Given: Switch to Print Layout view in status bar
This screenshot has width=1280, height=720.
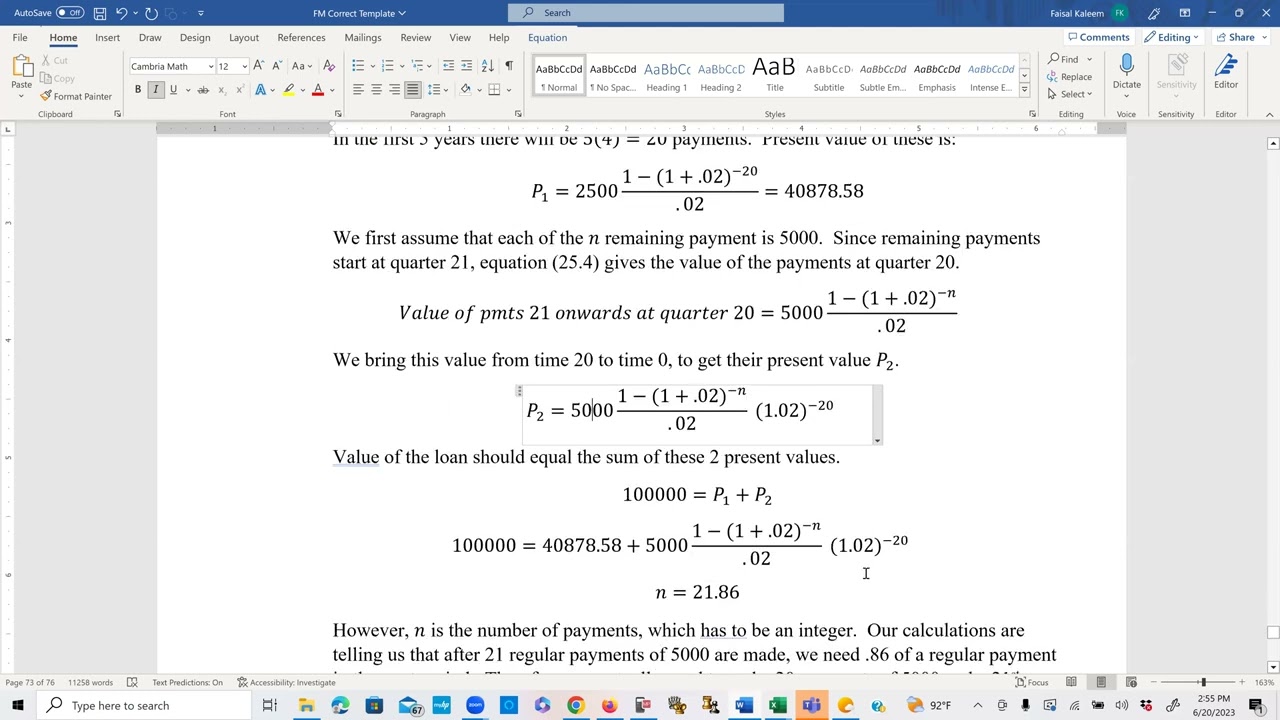Looking at the screenshot, I should click(1101, 682).
